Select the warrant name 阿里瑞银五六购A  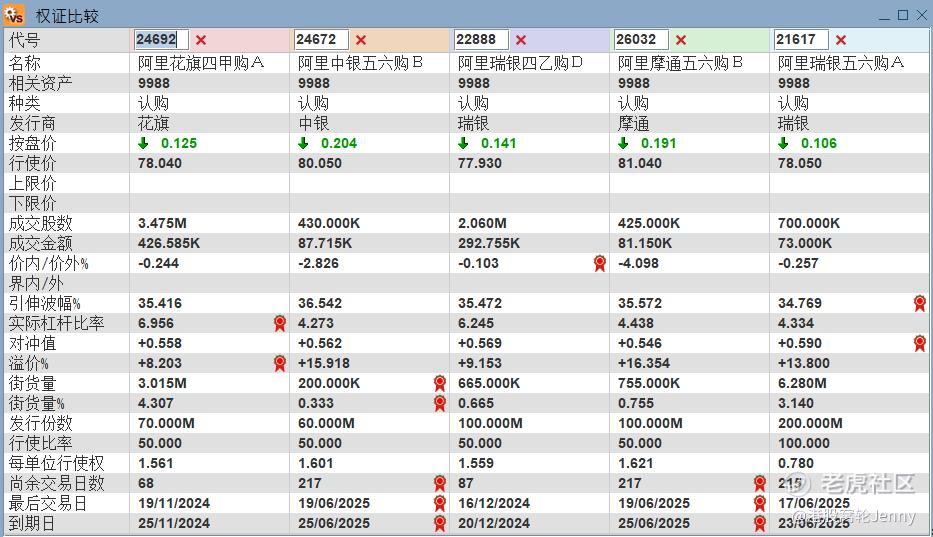[841, 63]
